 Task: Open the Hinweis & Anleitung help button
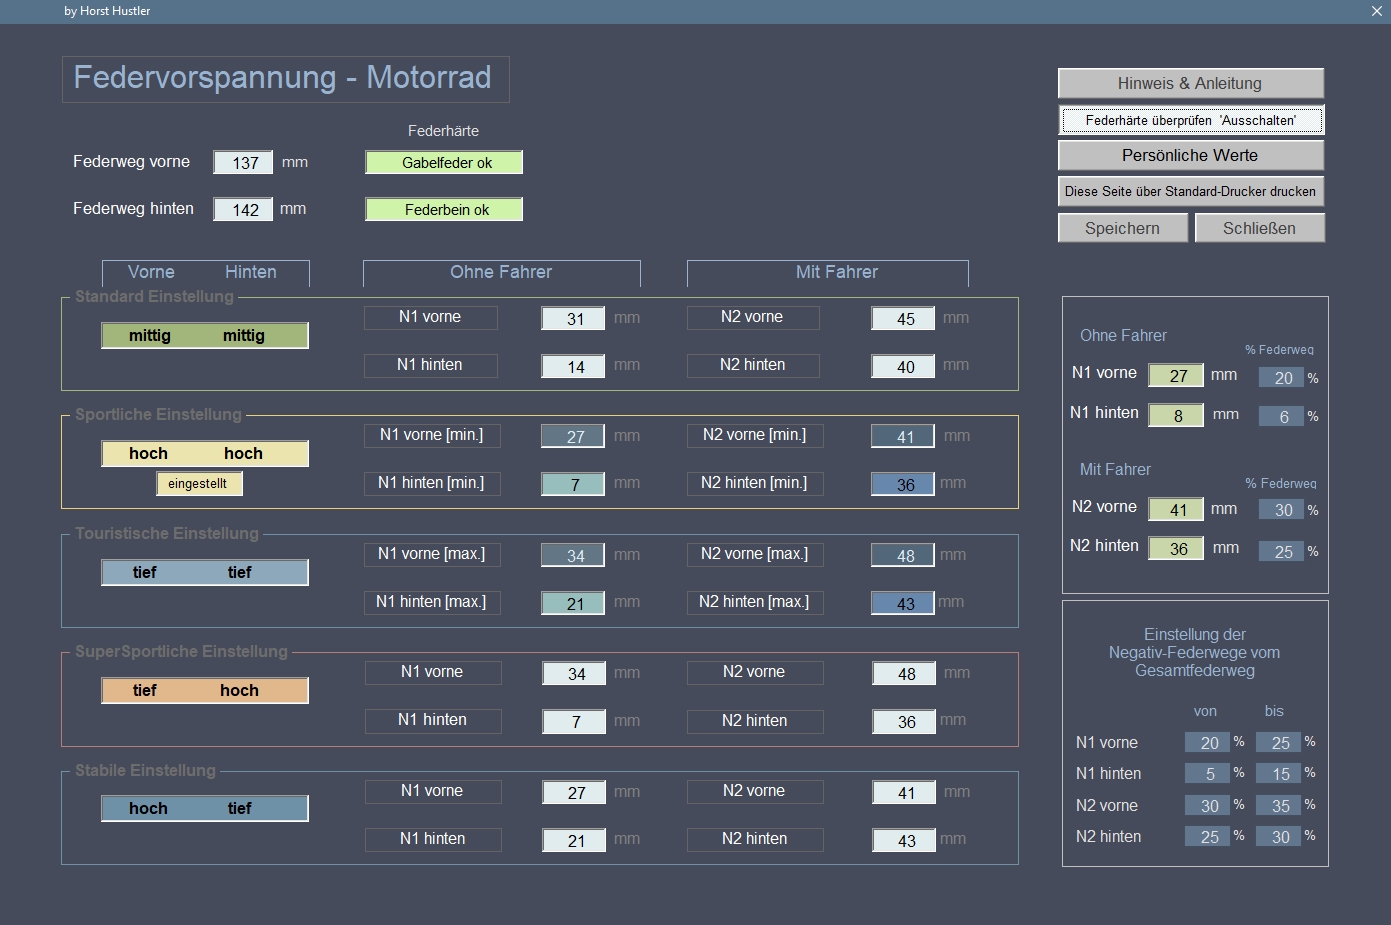(1190, 83)
